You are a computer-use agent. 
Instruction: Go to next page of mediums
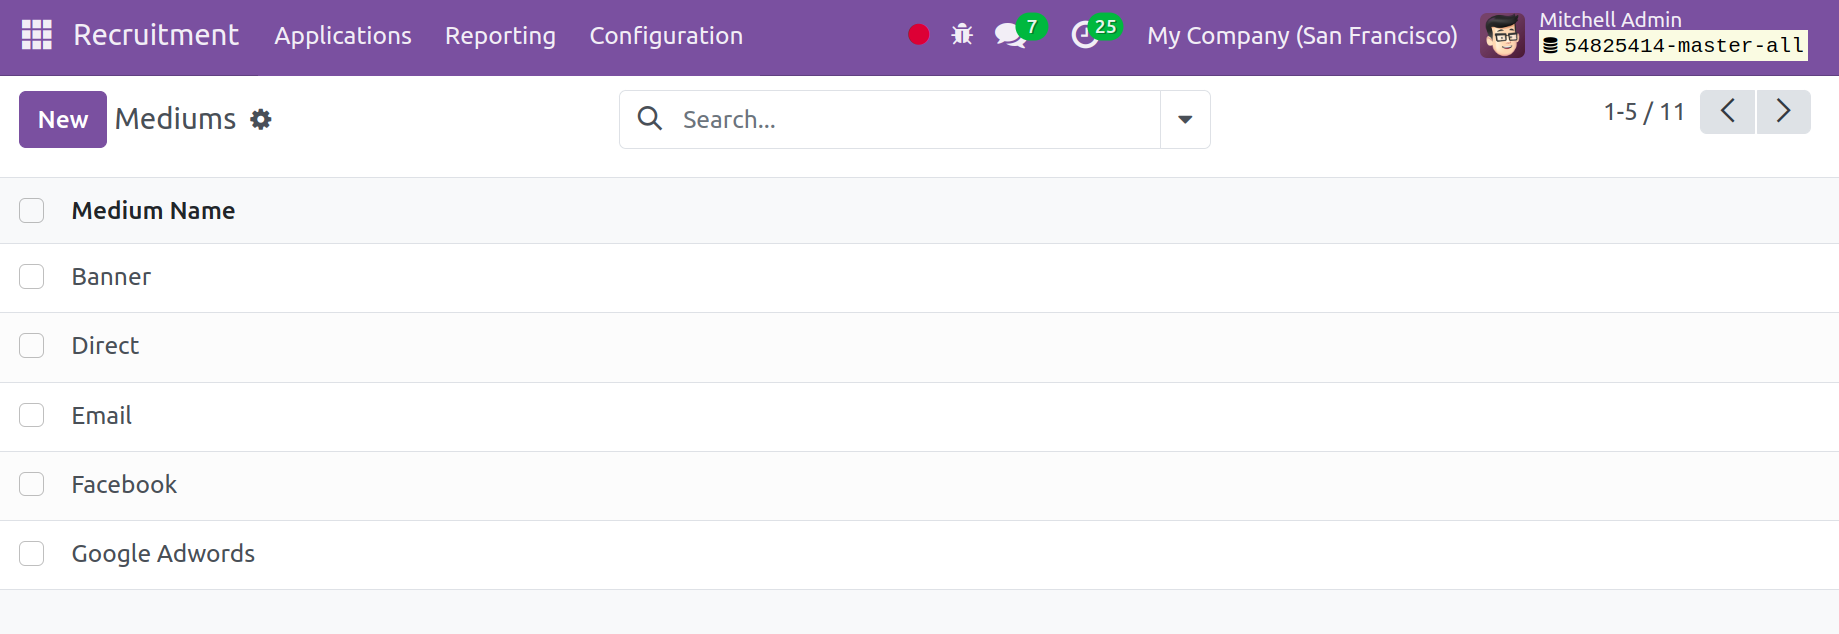tap(1783, 111)
